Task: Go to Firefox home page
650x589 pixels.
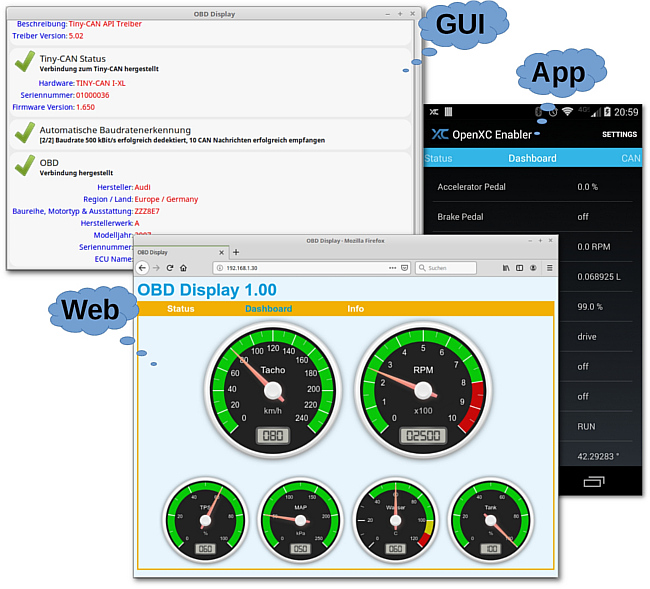Action: [x=183, y=268]
